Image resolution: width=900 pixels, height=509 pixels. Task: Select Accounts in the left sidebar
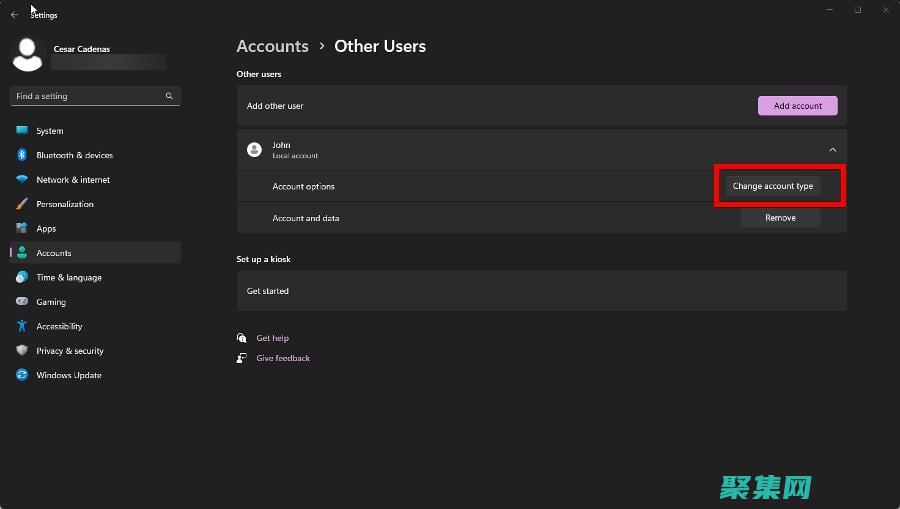tap(54, 253)
